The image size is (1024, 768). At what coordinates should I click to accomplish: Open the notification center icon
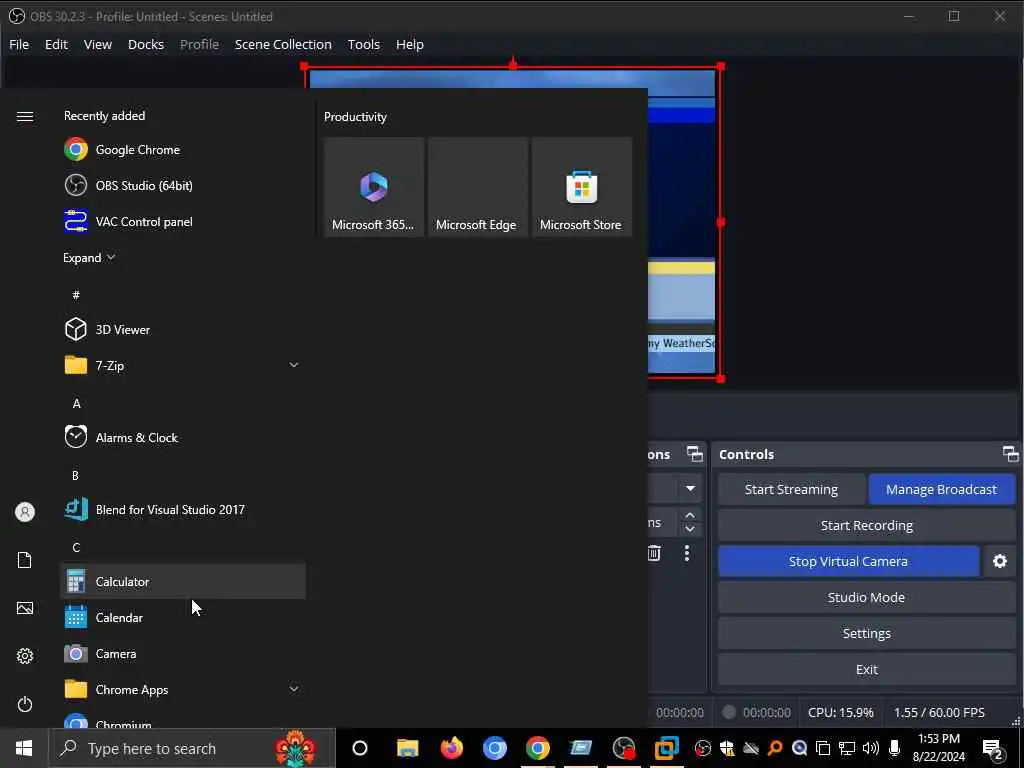click(993, 749)
